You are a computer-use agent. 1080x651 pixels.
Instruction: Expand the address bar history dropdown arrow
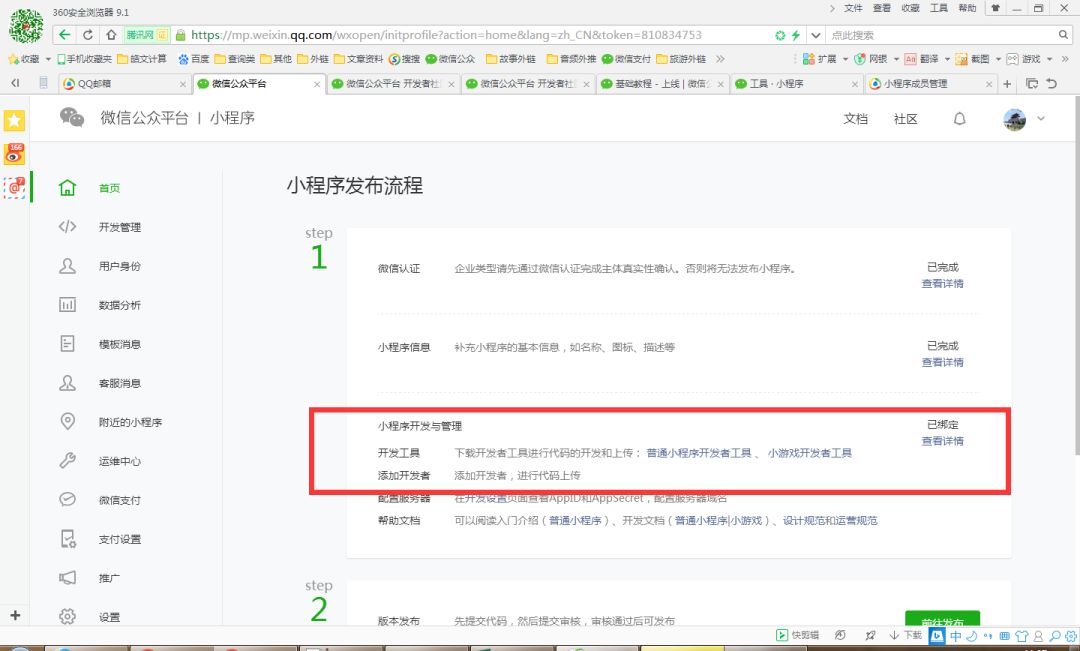[816, 35]
